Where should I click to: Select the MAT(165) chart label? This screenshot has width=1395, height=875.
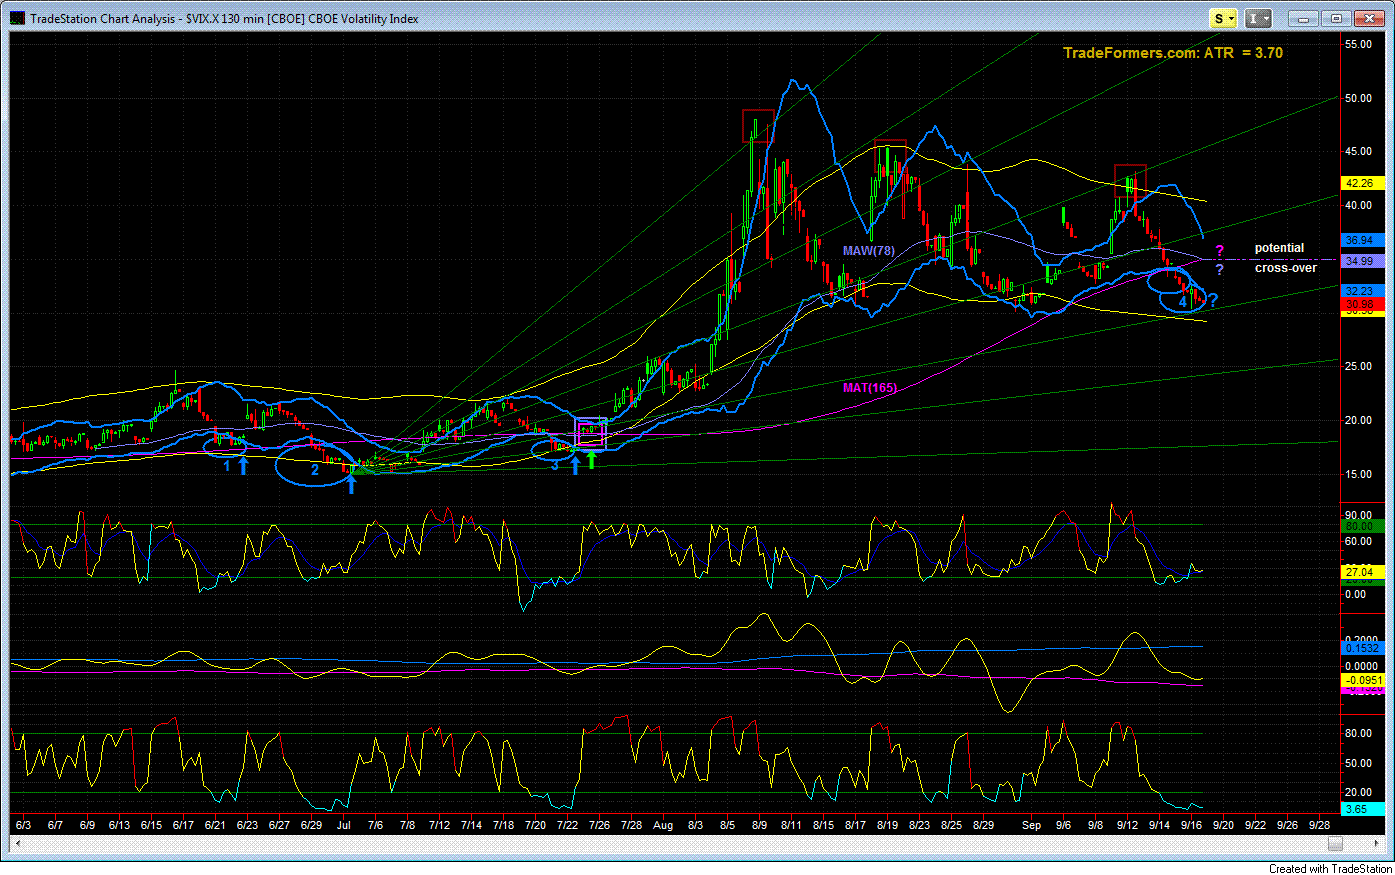tap(869, 388)
